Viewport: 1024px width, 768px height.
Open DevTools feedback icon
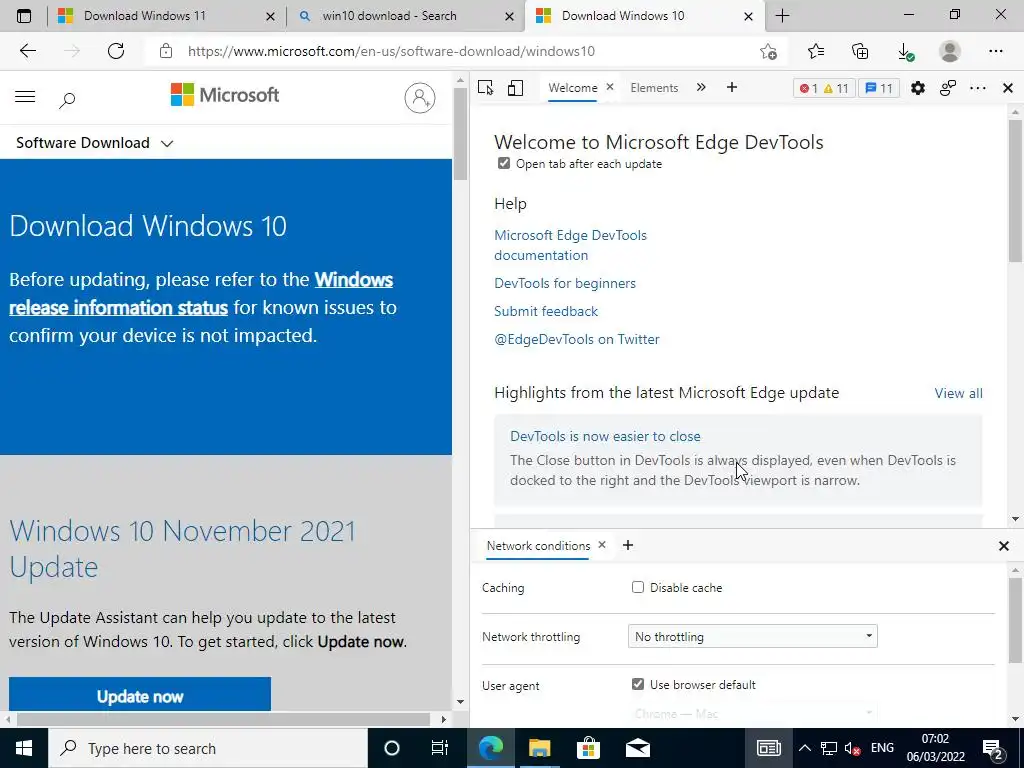948,88
